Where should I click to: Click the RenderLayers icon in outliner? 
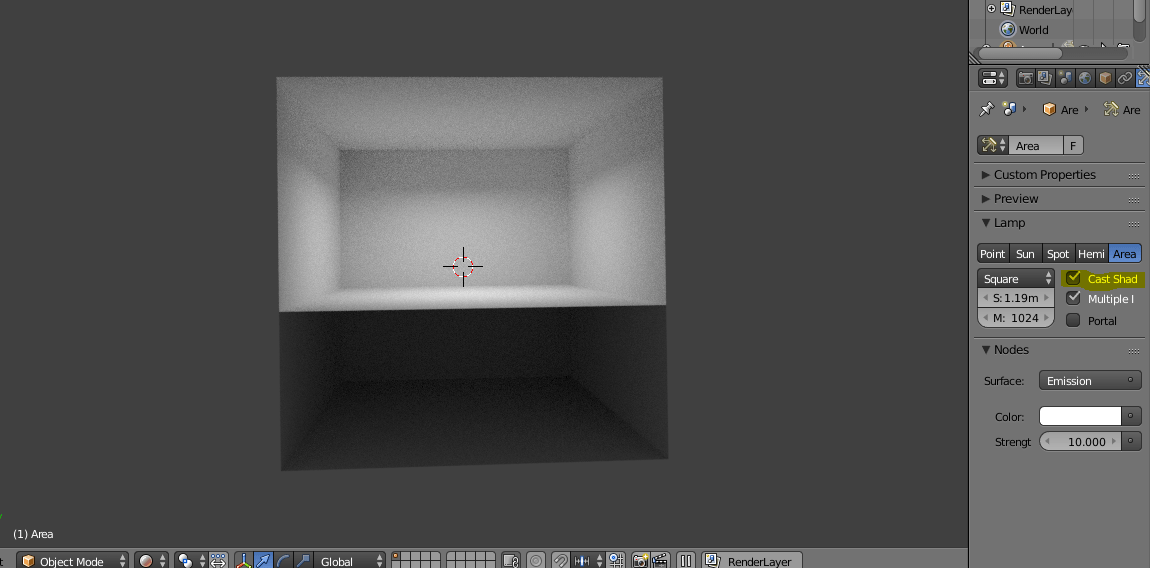[x=1008, y=9]
